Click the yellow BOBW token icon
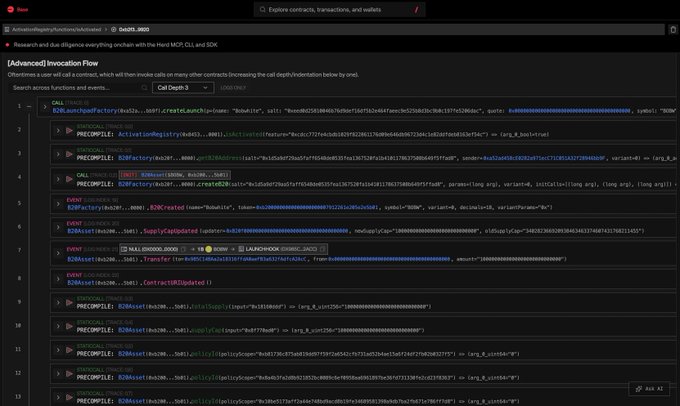This screenshot has width=680, height=406. pos(209,249)
